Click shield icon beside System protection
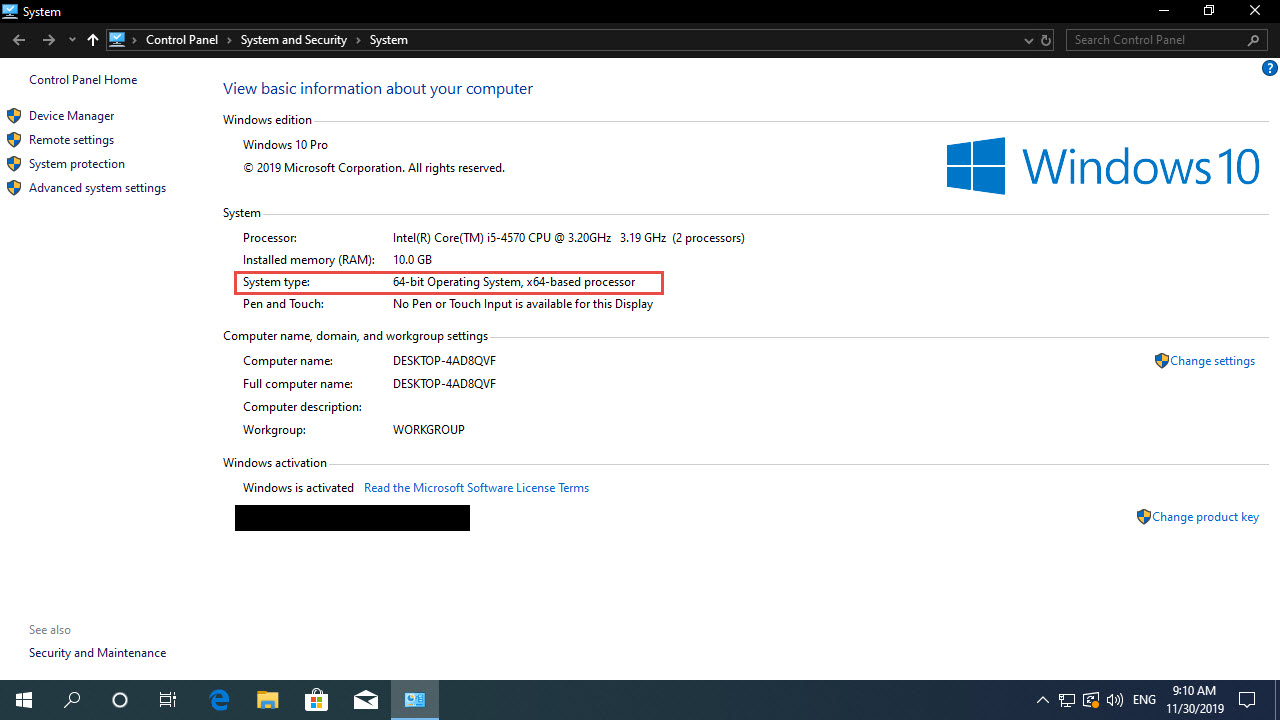1280x720 pixels. 14,164
